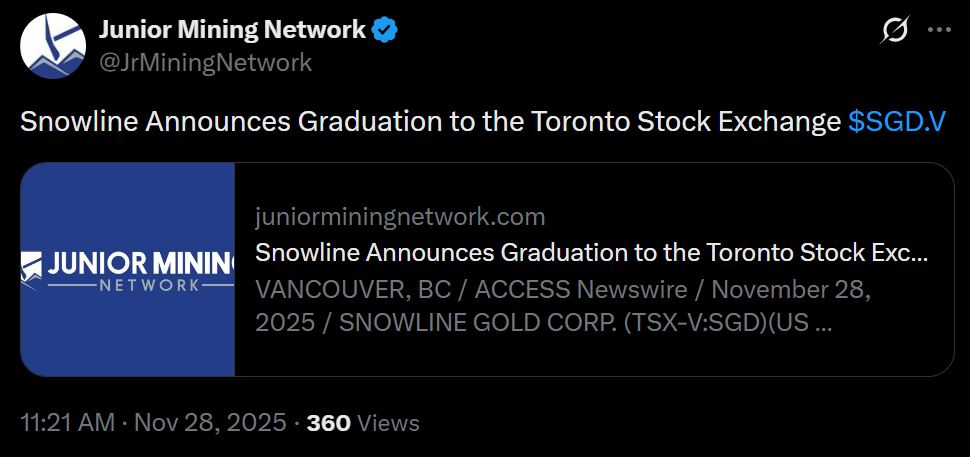Click the blue verified checkmark badge
This screenshot has width=970, height=457.
(385, 30)
